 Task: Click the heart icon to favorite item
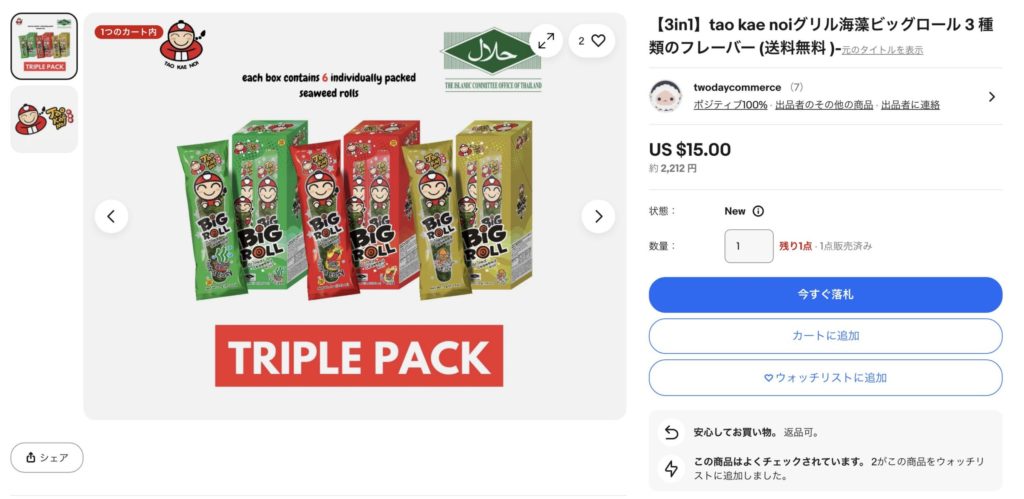click(592, 40)
